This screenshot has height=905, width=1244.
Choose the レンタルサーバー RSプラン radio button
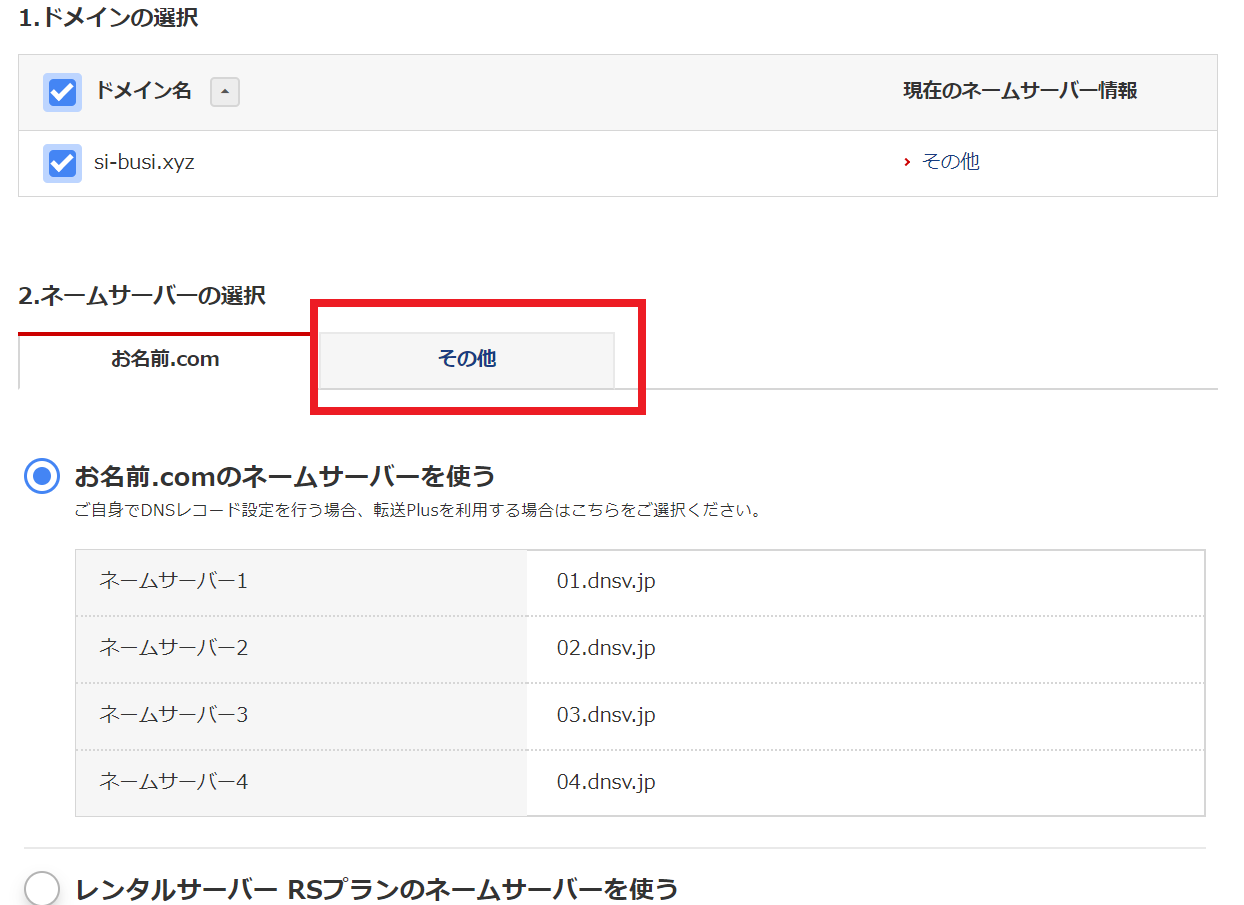(x=42, y=889)
